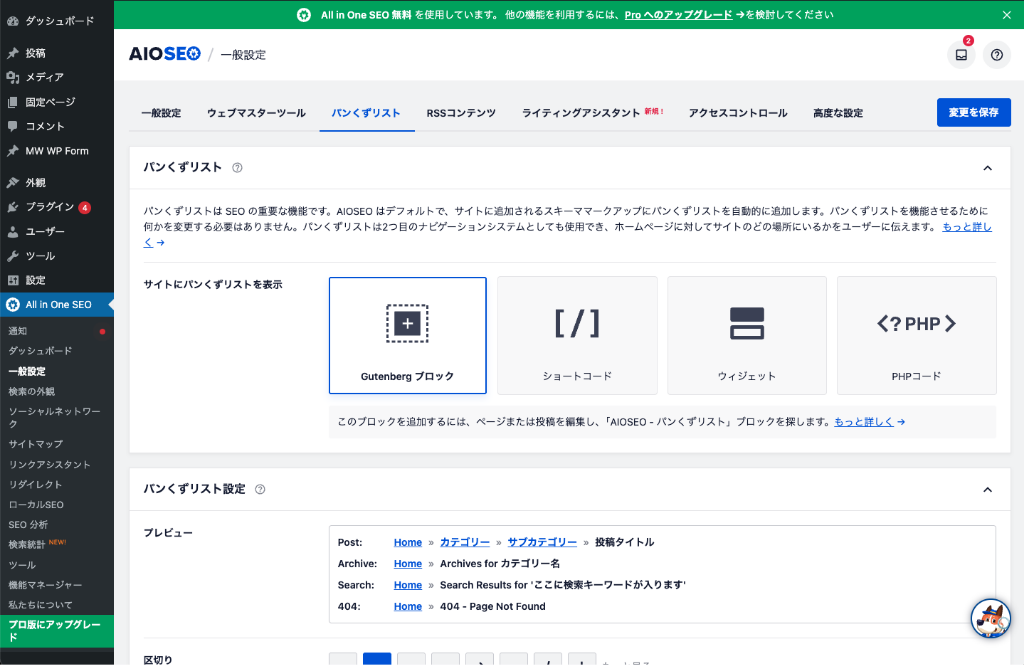1024x665 pixels.
Task: Click Home link in the 404 preview row
Action: [x=408, y=606]
